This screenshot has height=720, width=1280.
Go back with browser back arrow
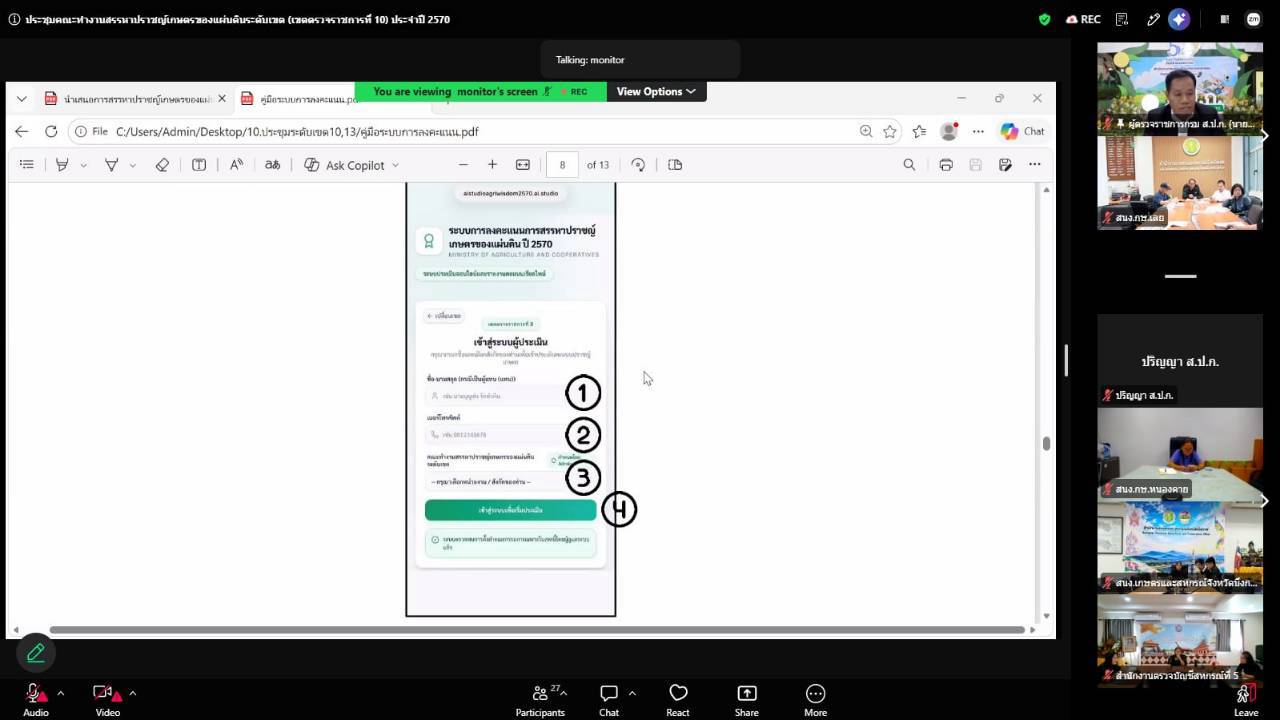coord(21,131)
